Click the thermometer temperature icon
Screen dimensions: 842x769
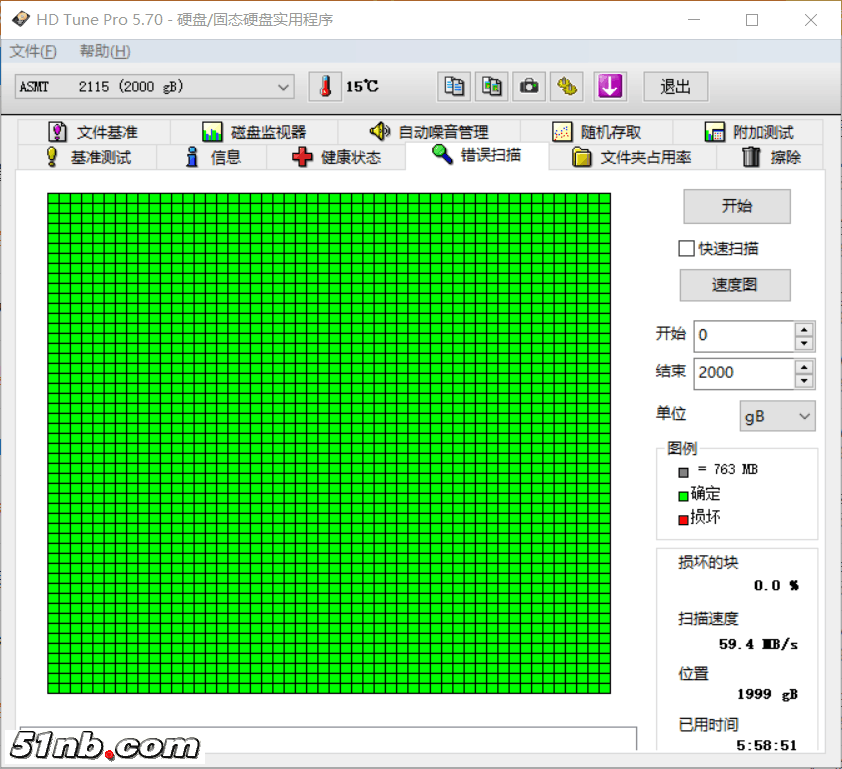tap(324, 87)
